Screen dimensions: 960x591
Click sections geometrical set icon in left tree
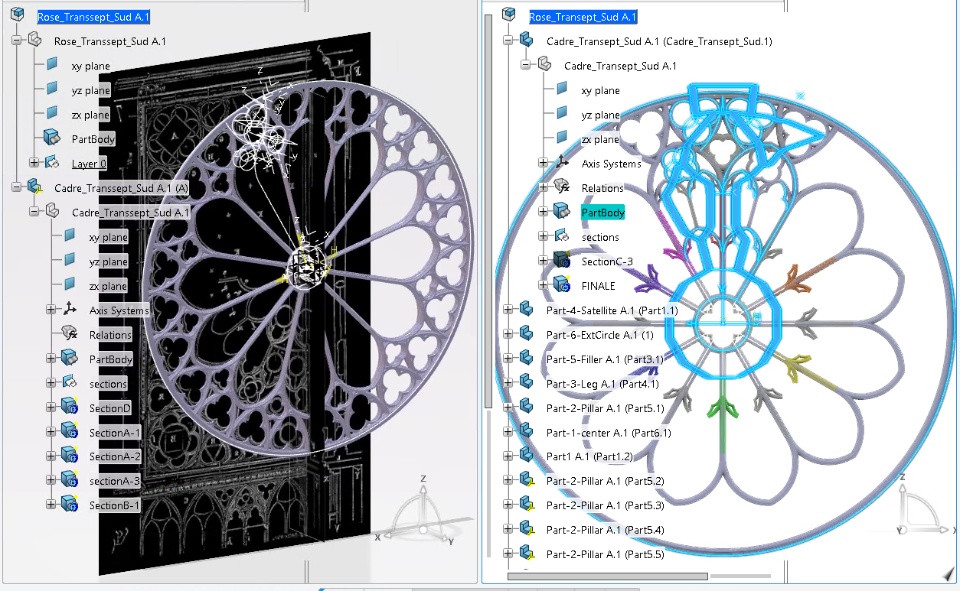70,382
